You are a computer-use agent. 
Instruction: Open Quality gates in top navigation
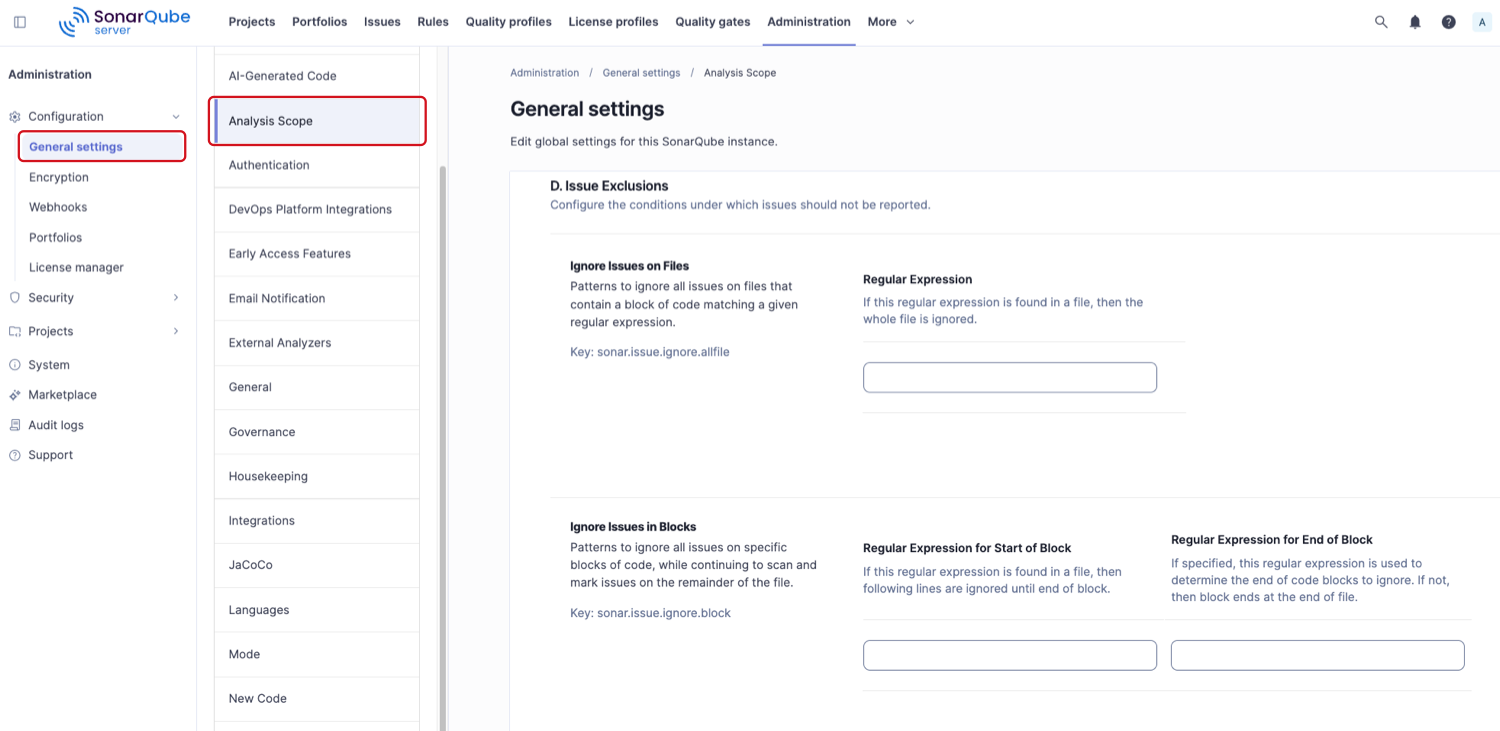click(712, 22)
